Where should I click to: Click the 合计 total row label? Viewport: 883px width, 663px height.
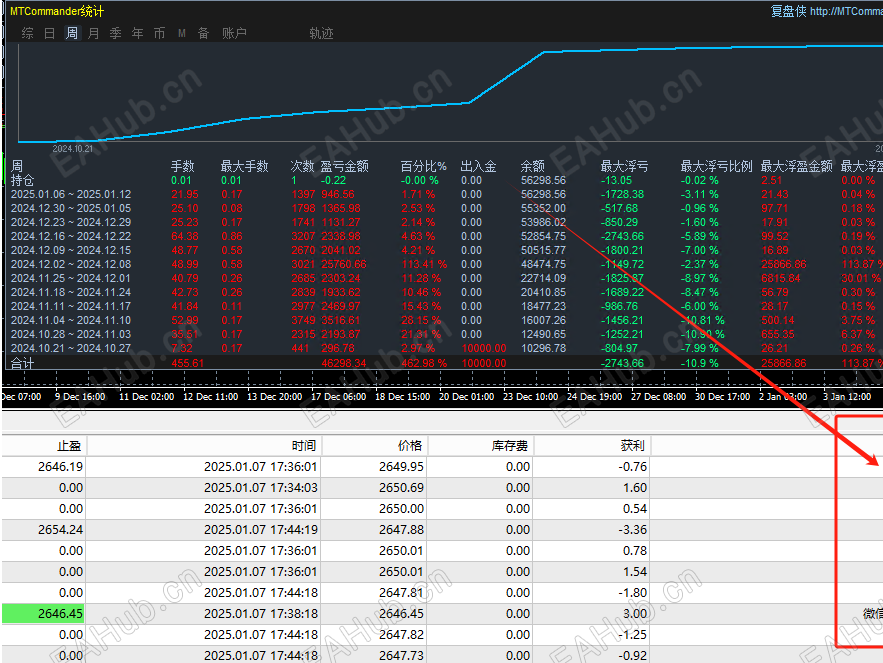23,363
